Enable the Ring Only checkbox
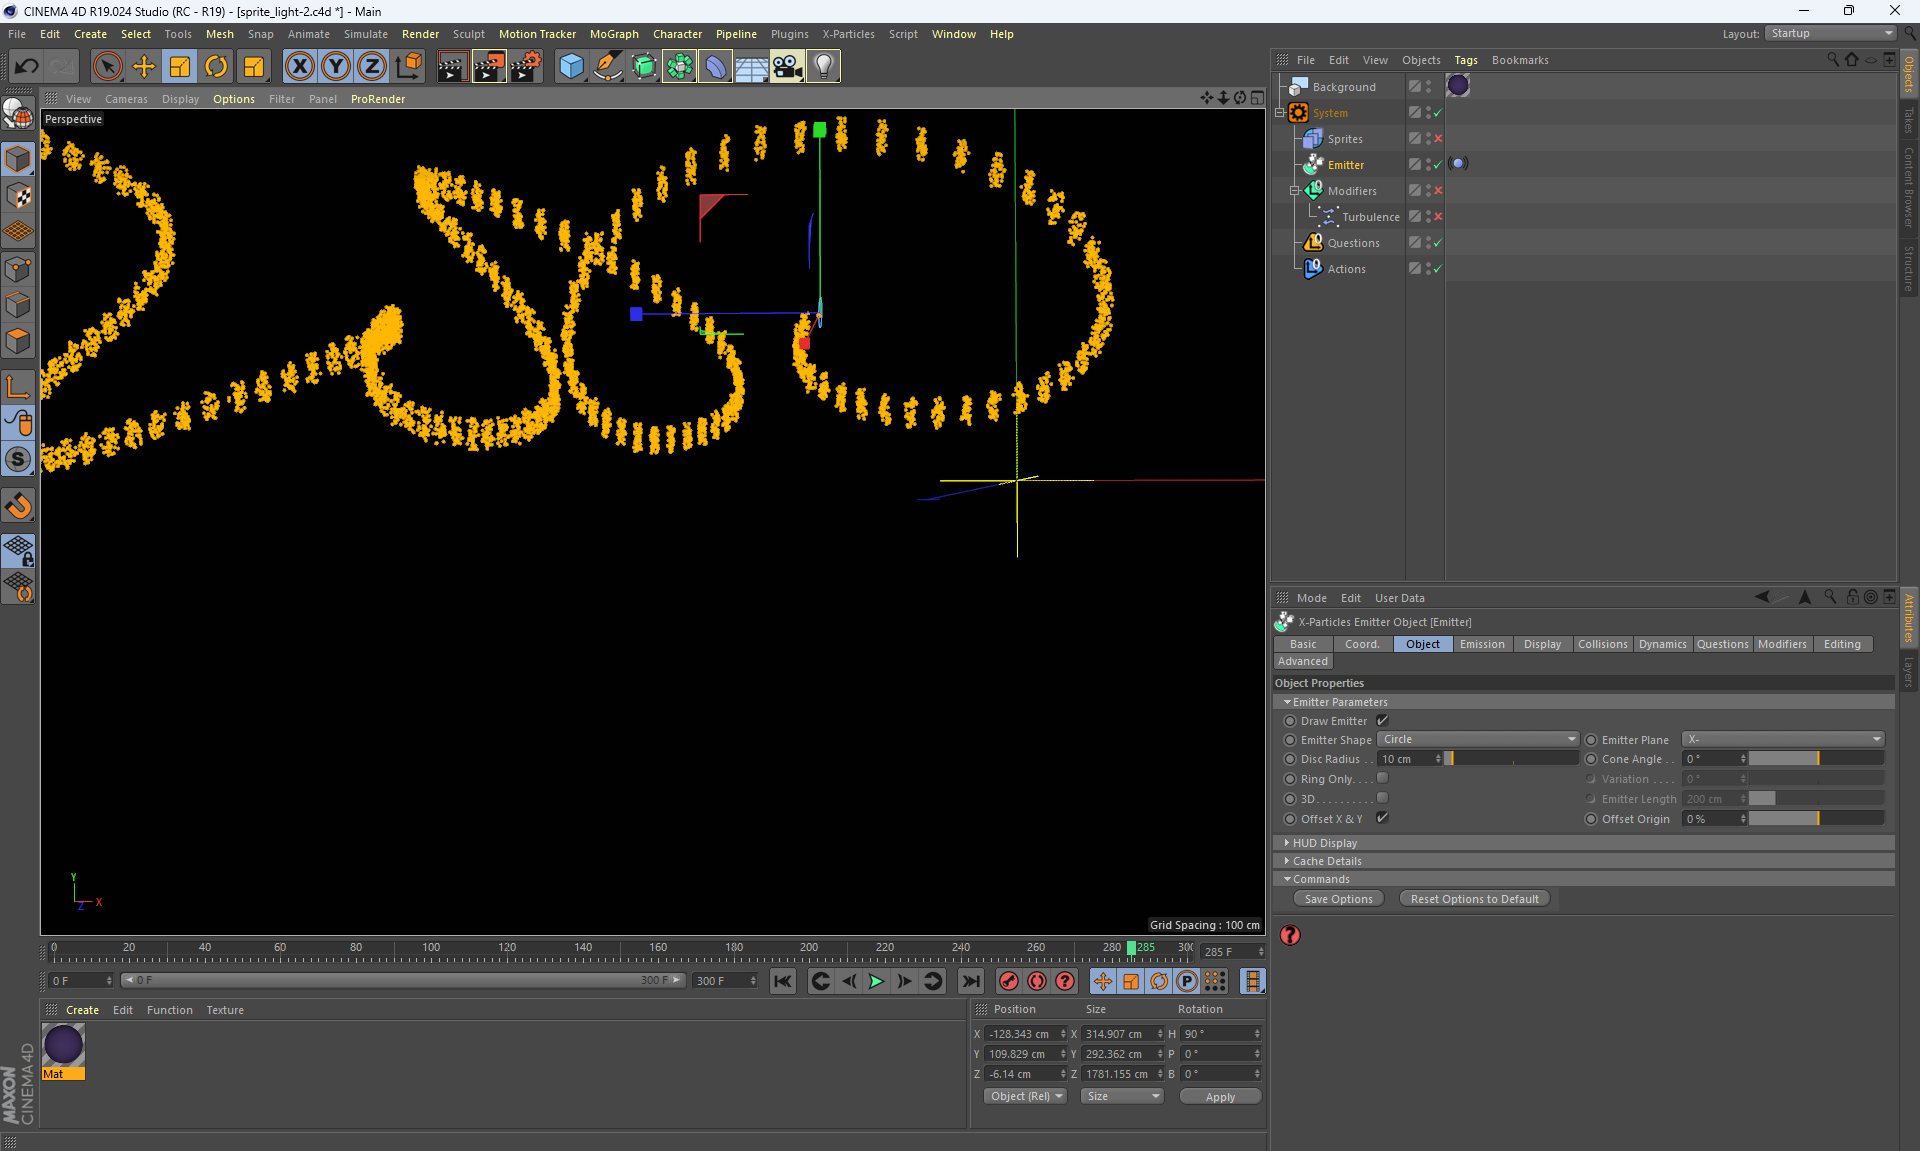Image resolution: width=1920 pixels, height=1151 pixels. click(1382, 778)
